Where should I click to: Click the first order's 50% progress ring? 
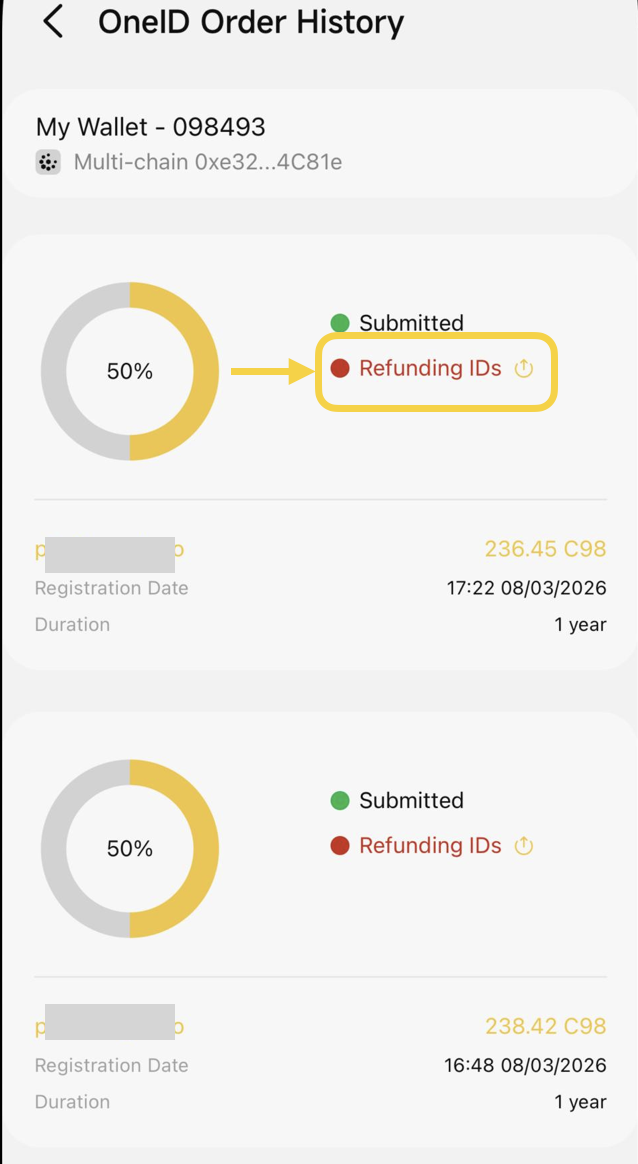[x=130, y=371]
